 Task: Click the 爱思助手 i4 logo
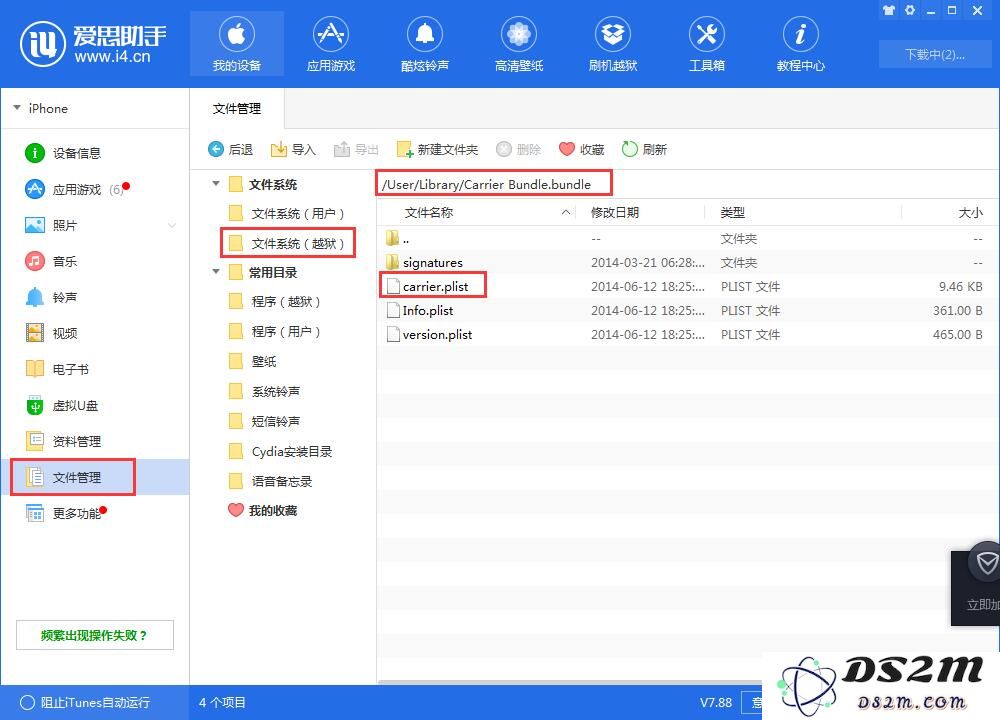[93, 44]
